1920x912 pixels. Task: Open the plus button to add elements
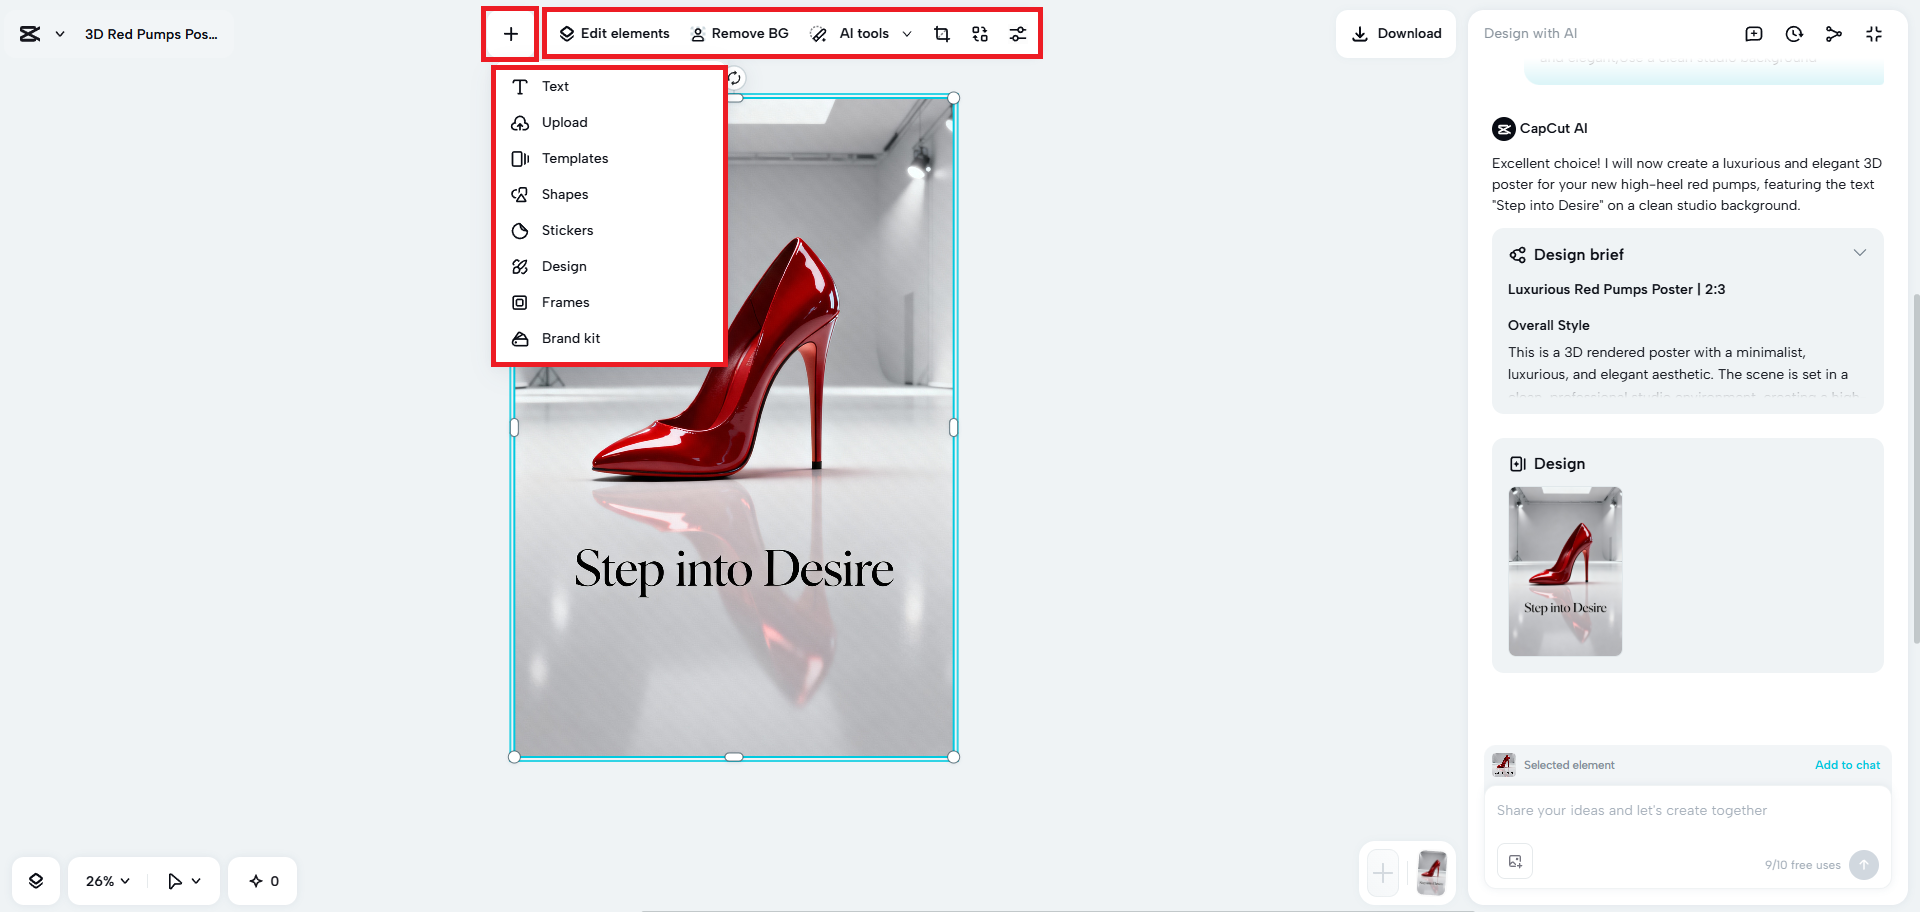[510, 33]
